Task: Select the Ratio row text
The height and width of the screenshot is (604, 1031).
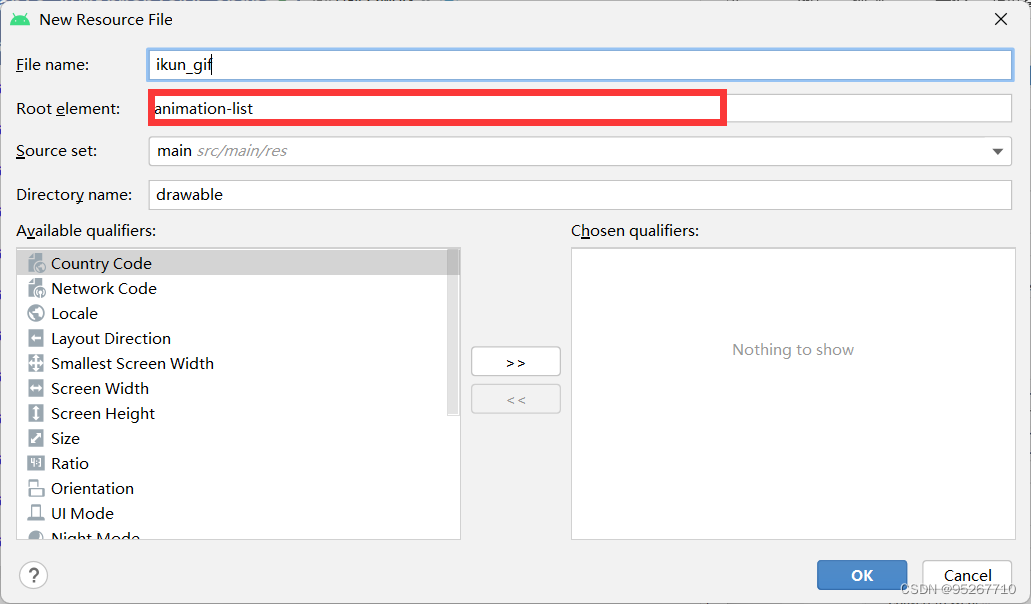Action: pos(70,463)
